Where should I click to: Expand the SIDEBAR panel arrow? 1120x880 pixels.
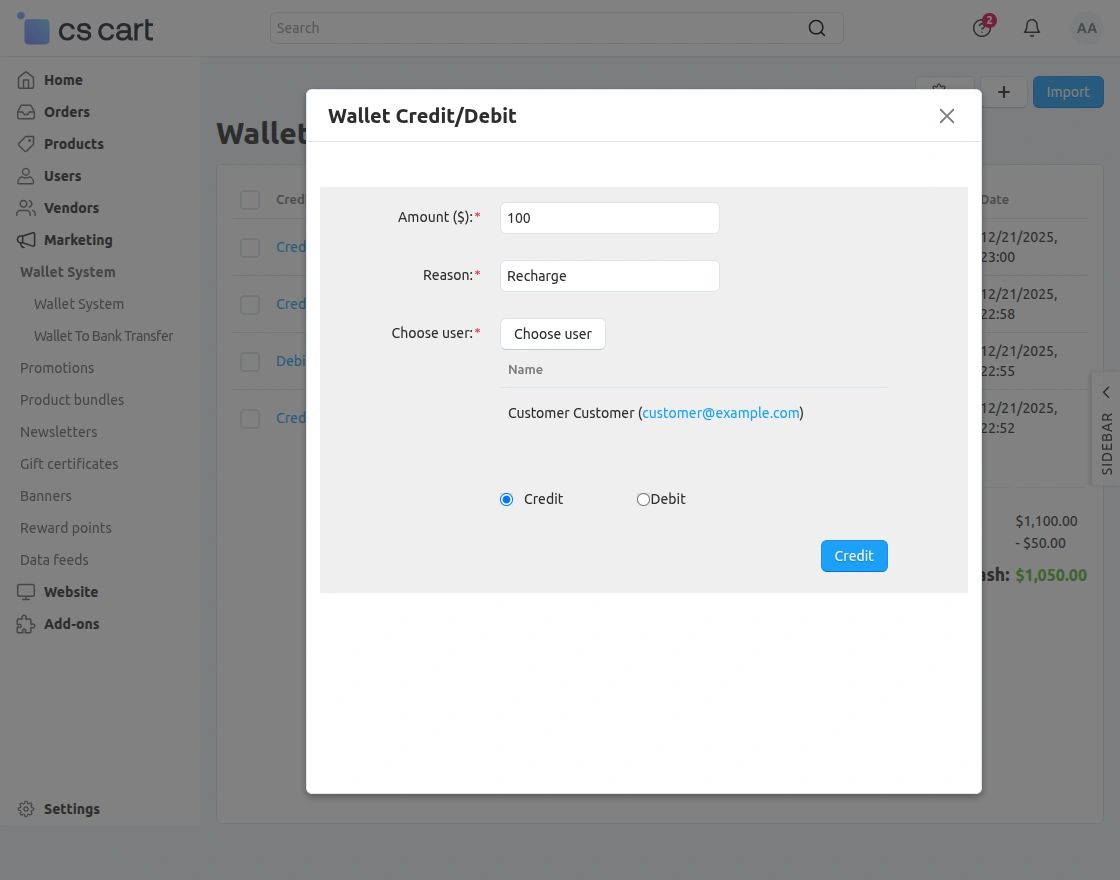tap(1106, 391)
